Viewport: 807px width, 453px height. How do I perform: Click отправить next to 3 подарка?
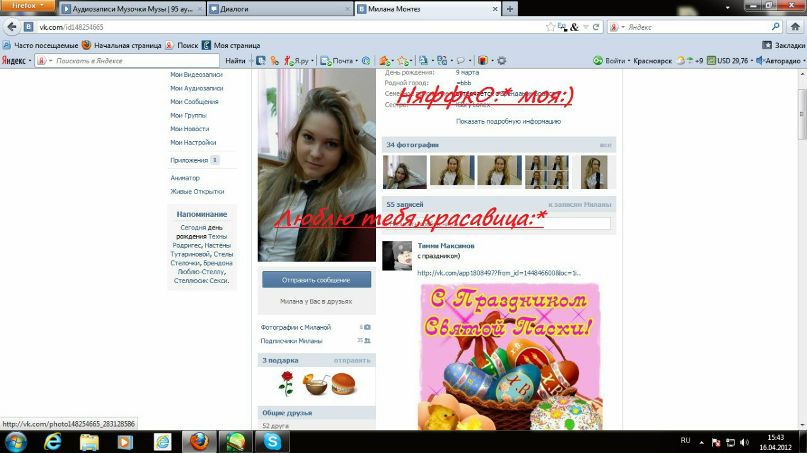(352, 360)
